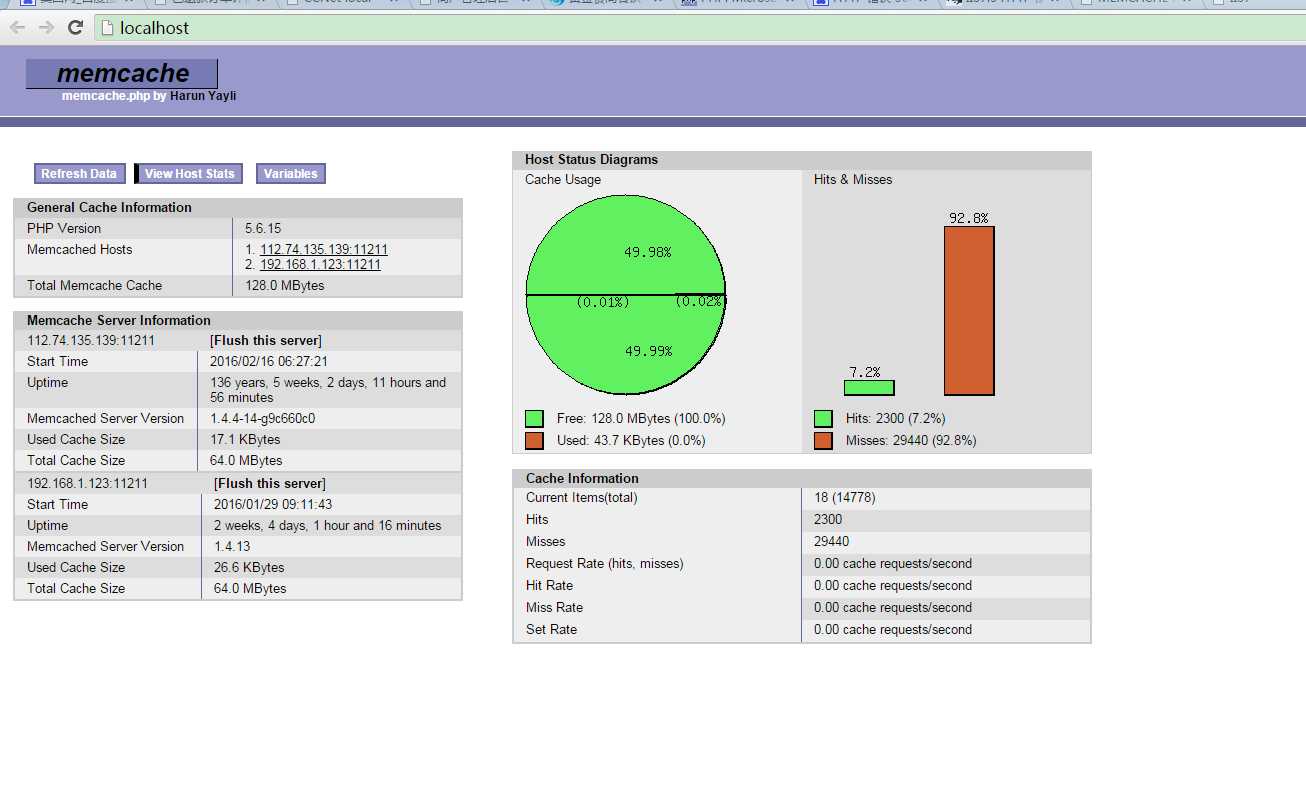Select PHP Version value 5.6.15
Image resolution: width=1306 pixels, height=786 pixels.
(263, 228)
